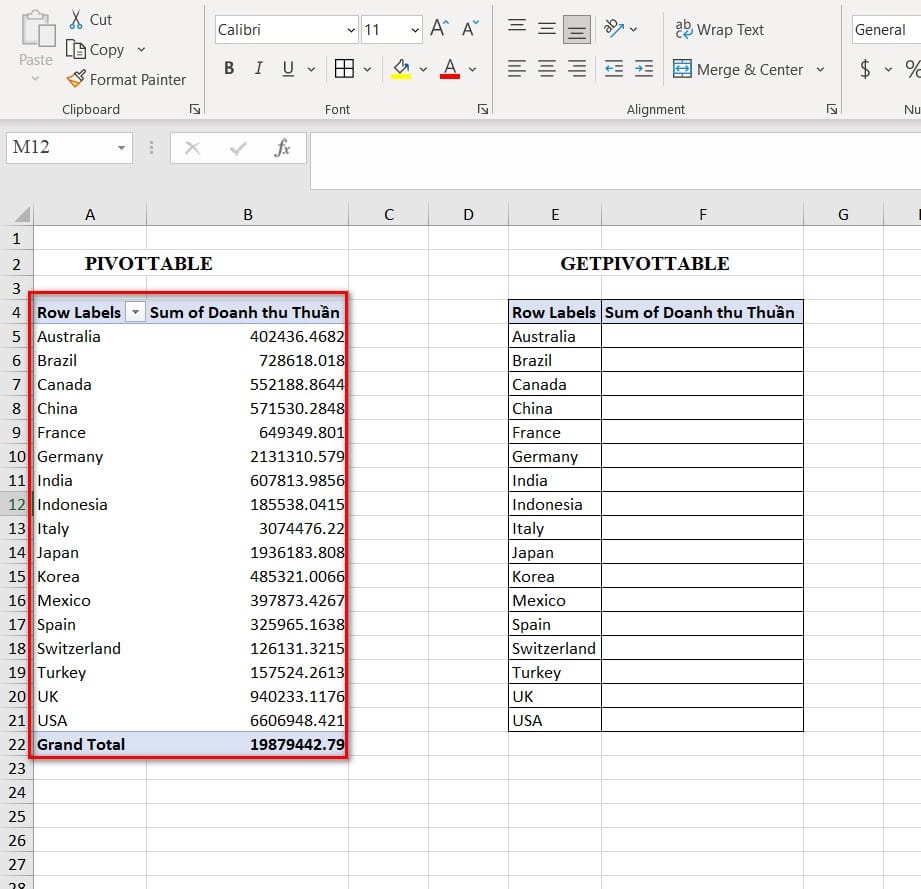Apply cell borders icon
Image resolution: width=921 pixels, height=889 pixels.
[x=344, y=69]
